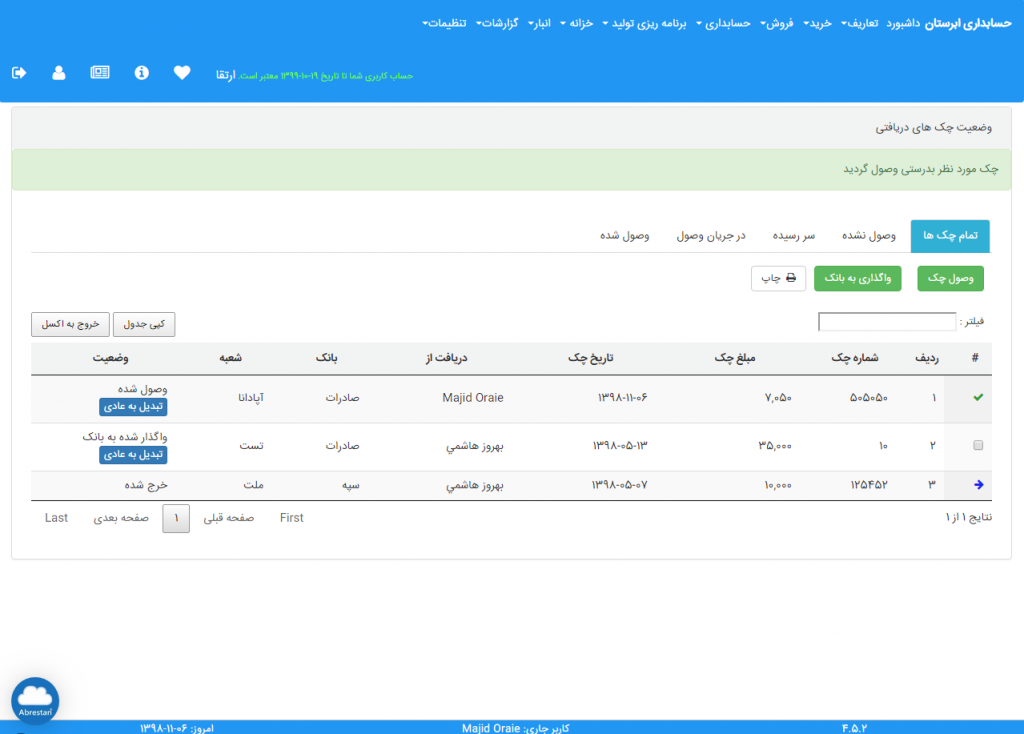Image resolution: width=1024 pixels, height=734 pixels.
Task: Expand the خرید dropdown menu
Action: pos(817,24)
